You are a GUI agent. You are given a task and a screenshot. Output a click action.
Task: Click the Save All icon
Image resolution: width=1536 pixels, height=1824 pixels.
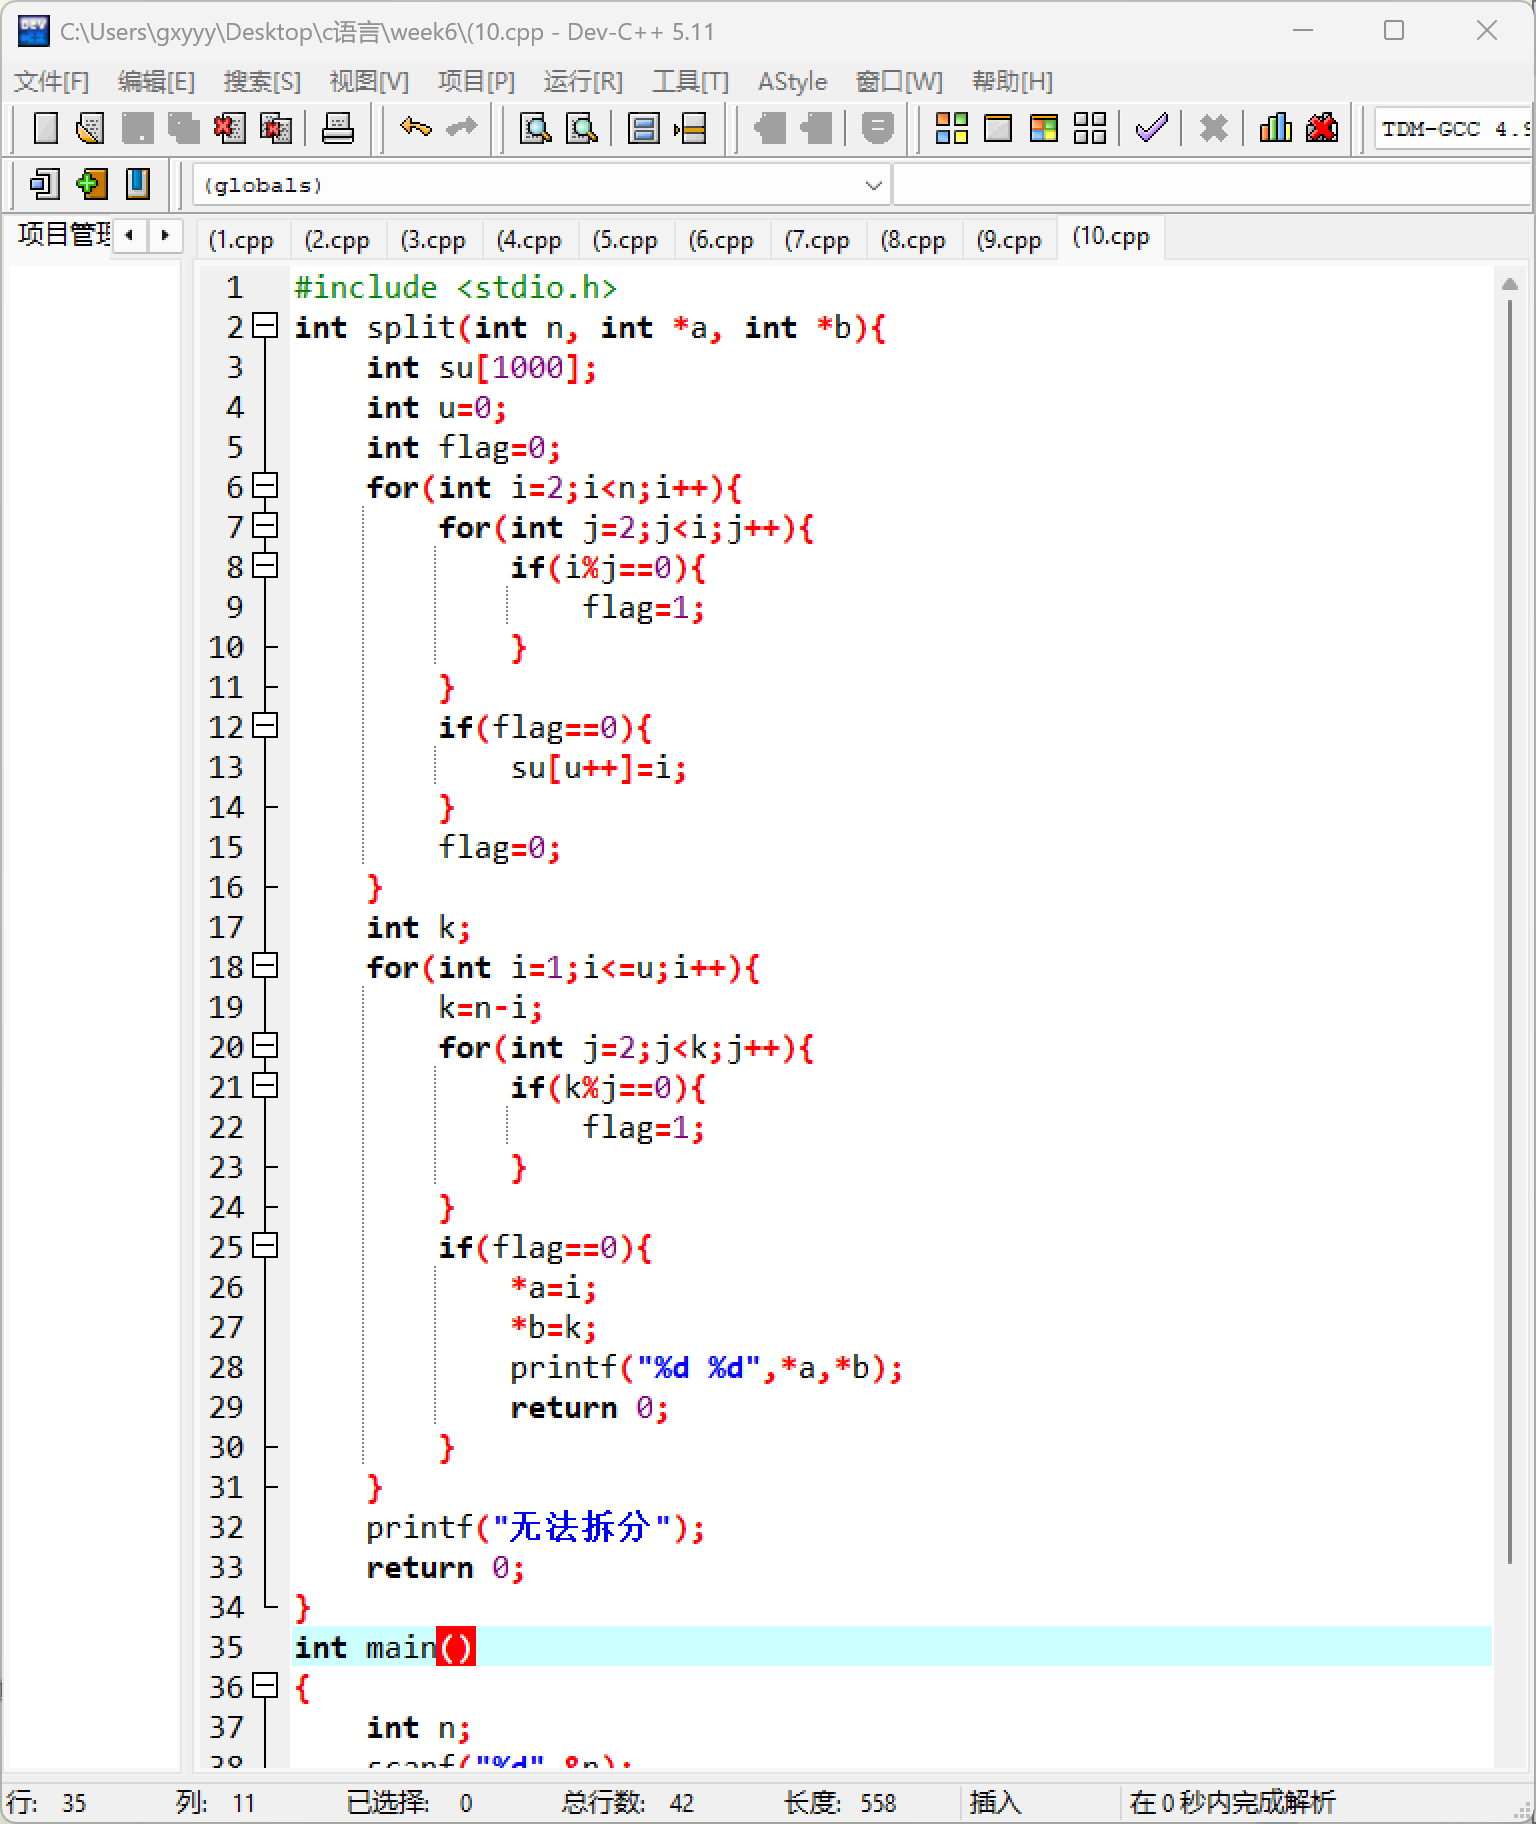point(183,128)
